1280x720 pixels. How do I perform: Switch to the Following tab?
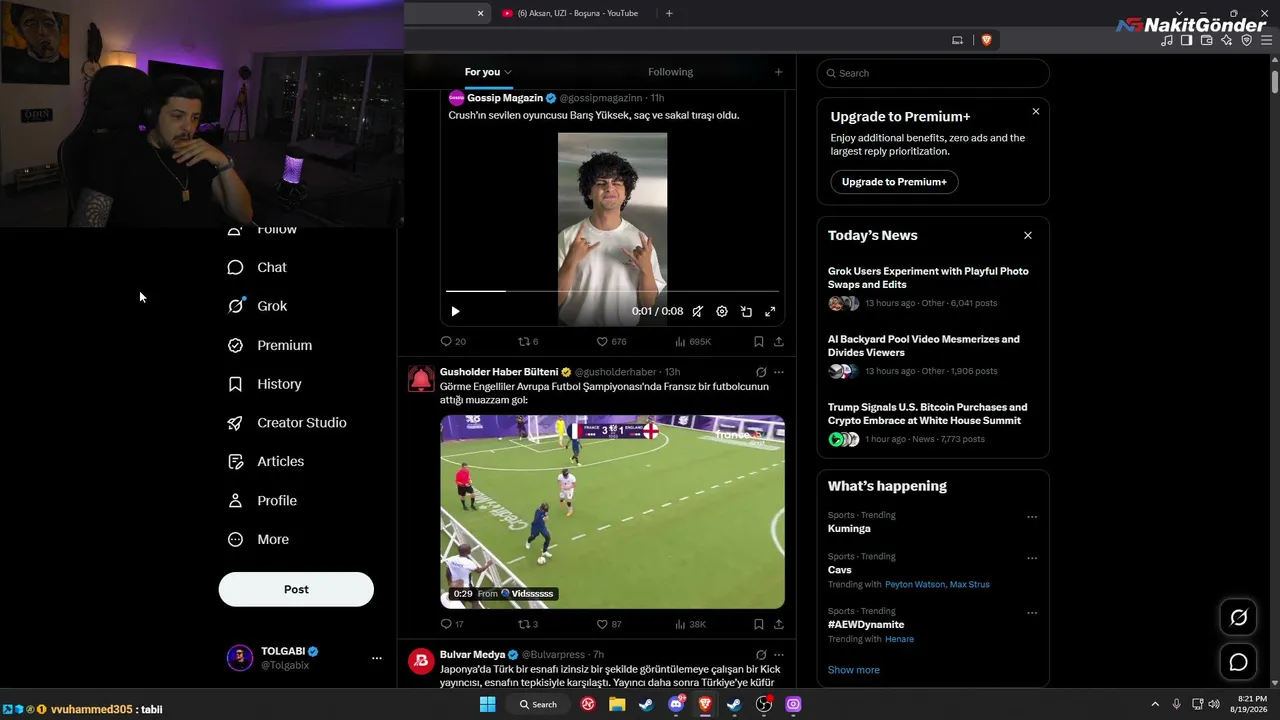tap(670, 72)
